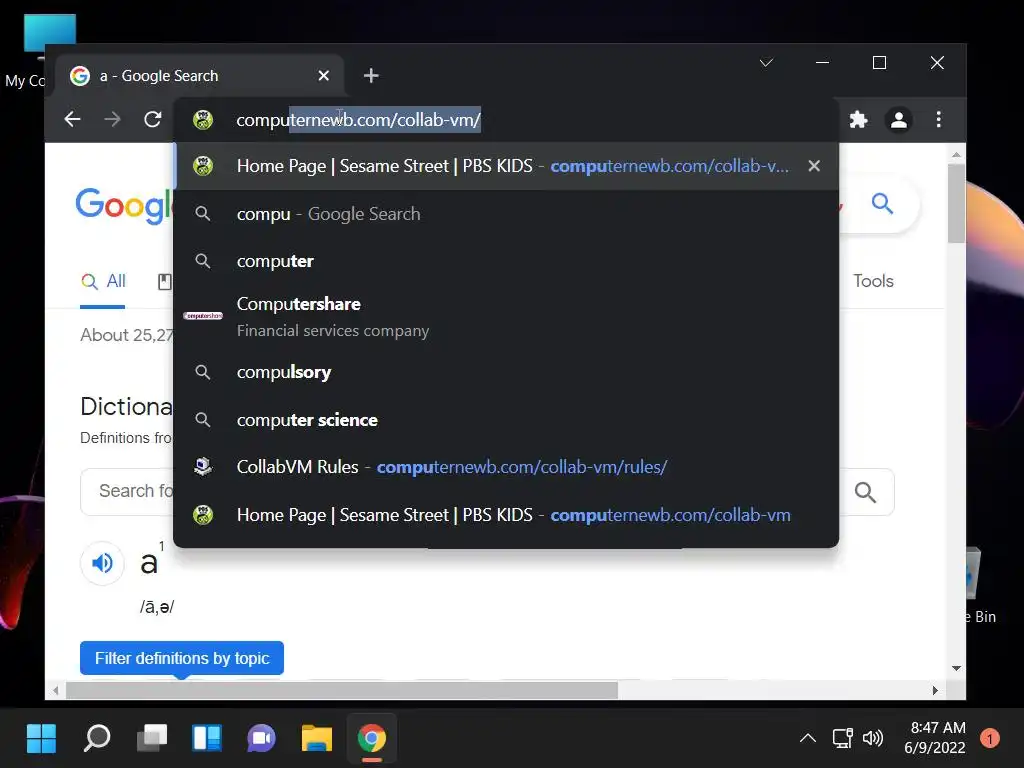Viewport: 1024px width, 768px height.
Task: Open the Chrome profile avatar
Action: pos(899,120)
